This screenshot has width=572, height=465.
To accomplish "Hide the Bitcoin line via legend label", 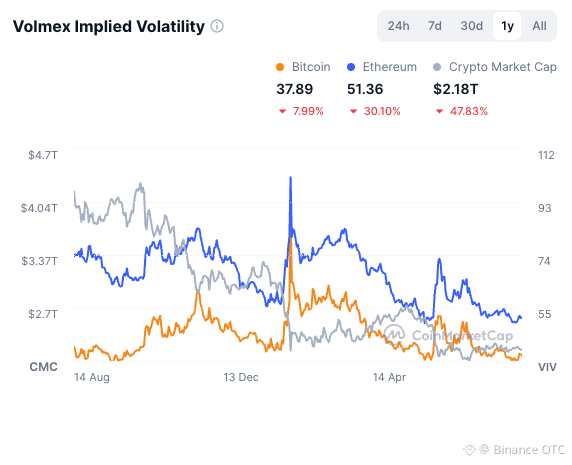I will coord(311,67).
